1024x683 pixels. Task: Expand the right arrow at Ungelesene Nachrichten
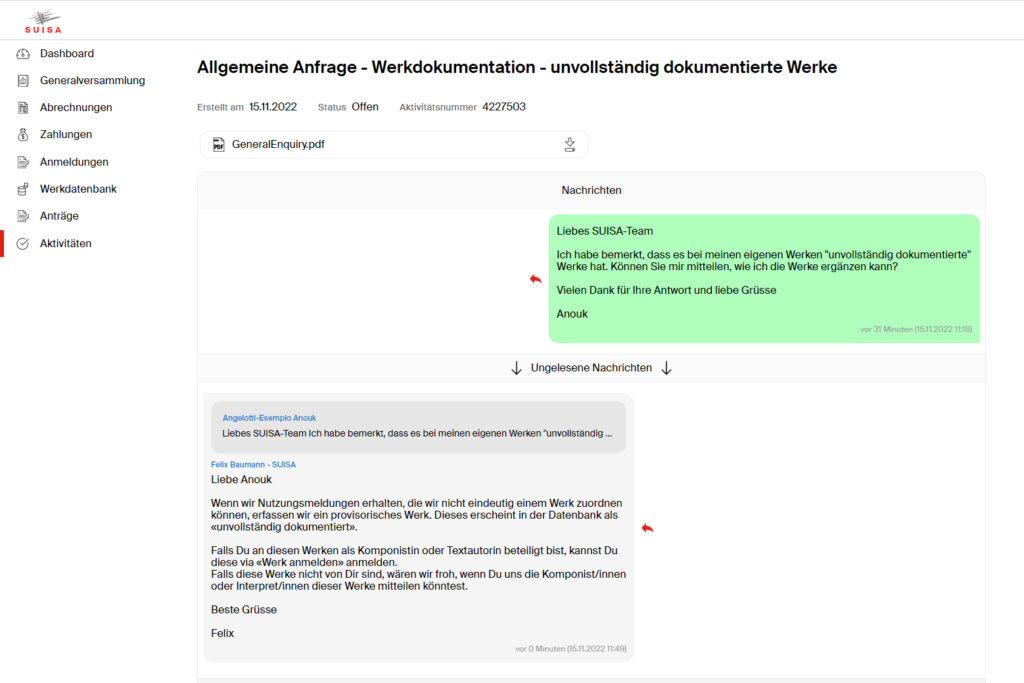(665, 367)
